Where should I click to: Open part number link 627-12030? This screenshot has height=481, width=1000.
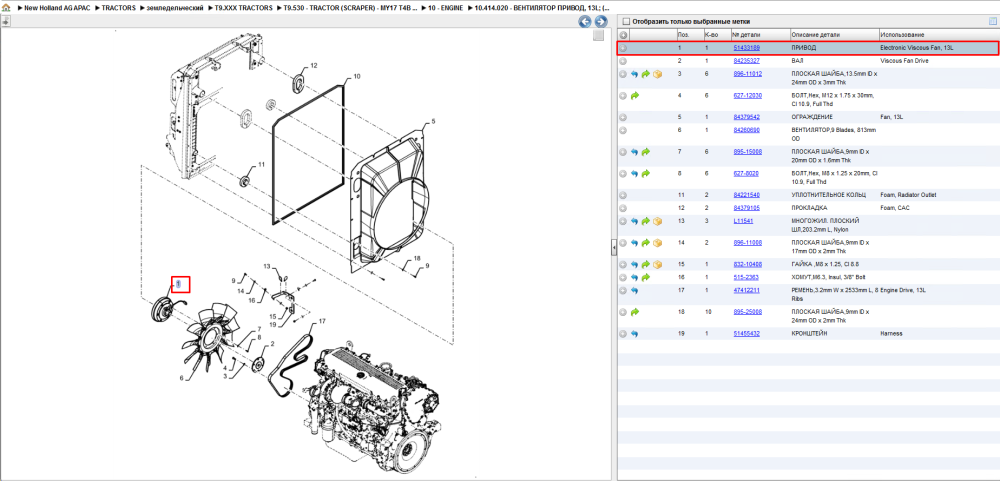coord(747,96)
